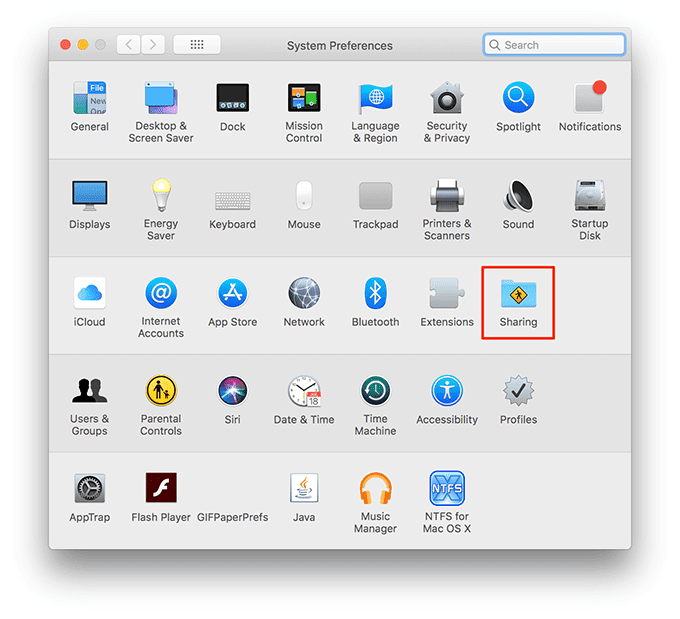Screen dimensions: 680x619
Task: Open the Dock preferences icon
Action: pos(232,98)
